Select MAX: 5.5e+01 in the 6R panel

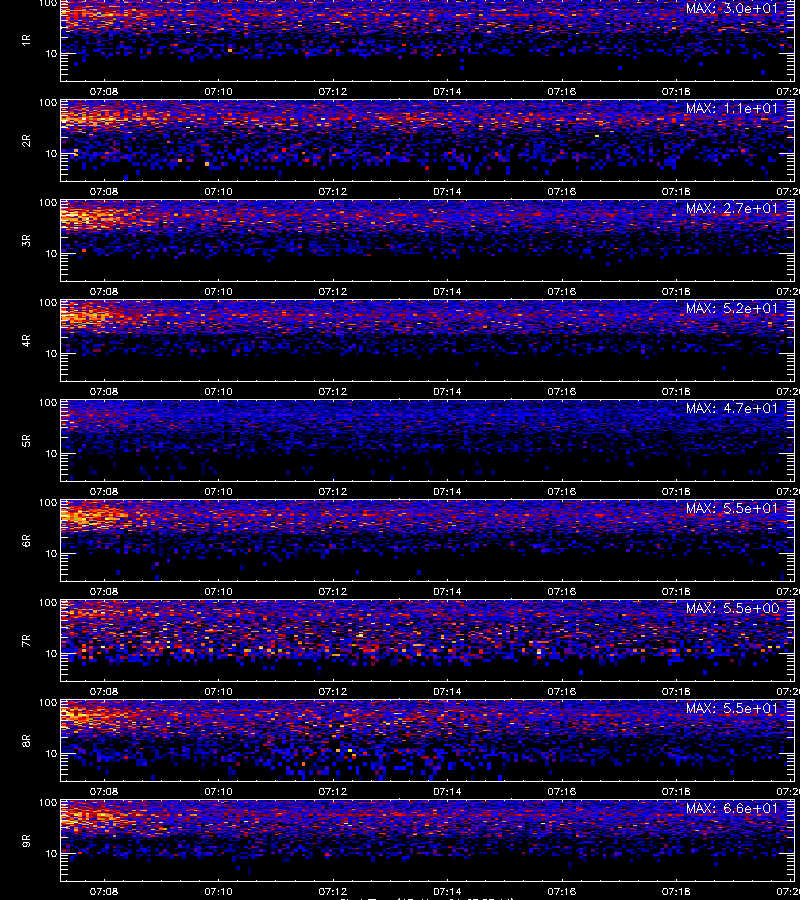[x=732, y=508]
